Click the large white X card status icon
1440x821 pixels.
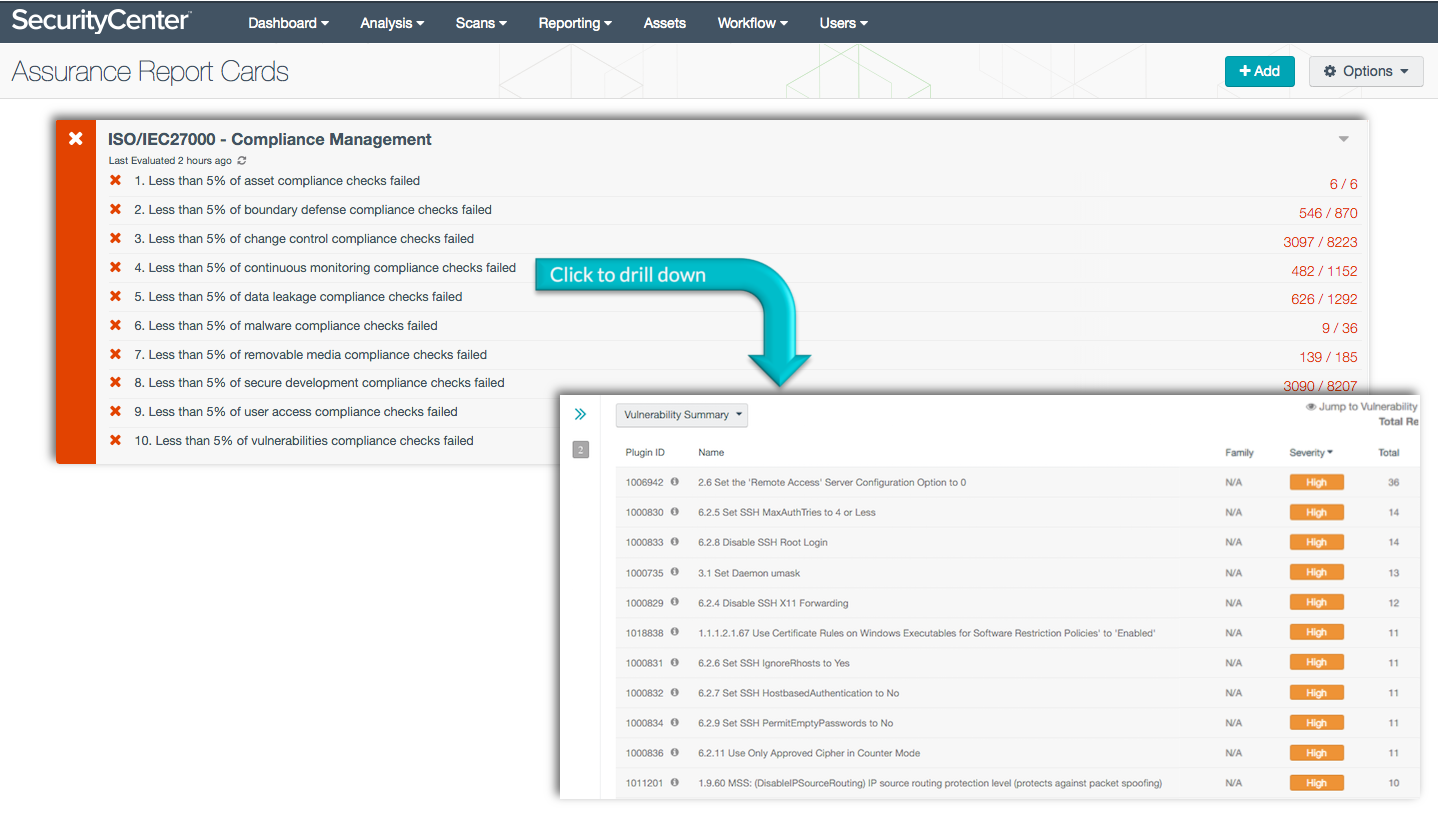pyautogui.click(x=76, y=139)
